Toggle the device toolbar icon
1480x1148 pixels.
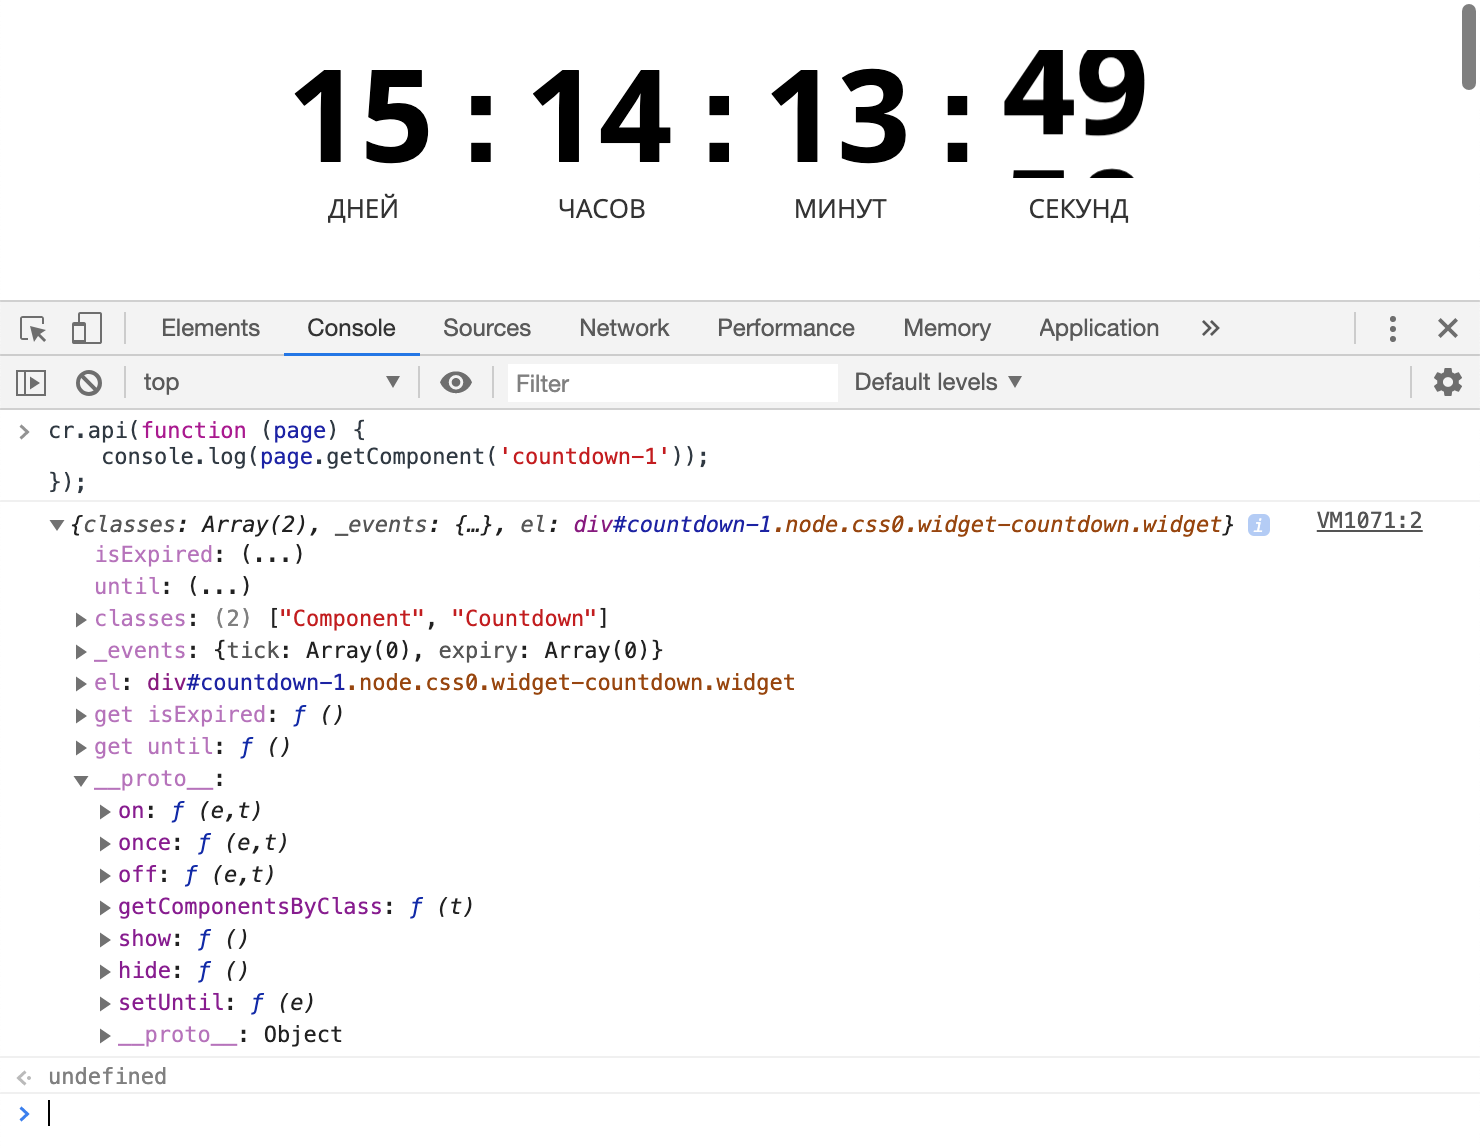(87, 328)
